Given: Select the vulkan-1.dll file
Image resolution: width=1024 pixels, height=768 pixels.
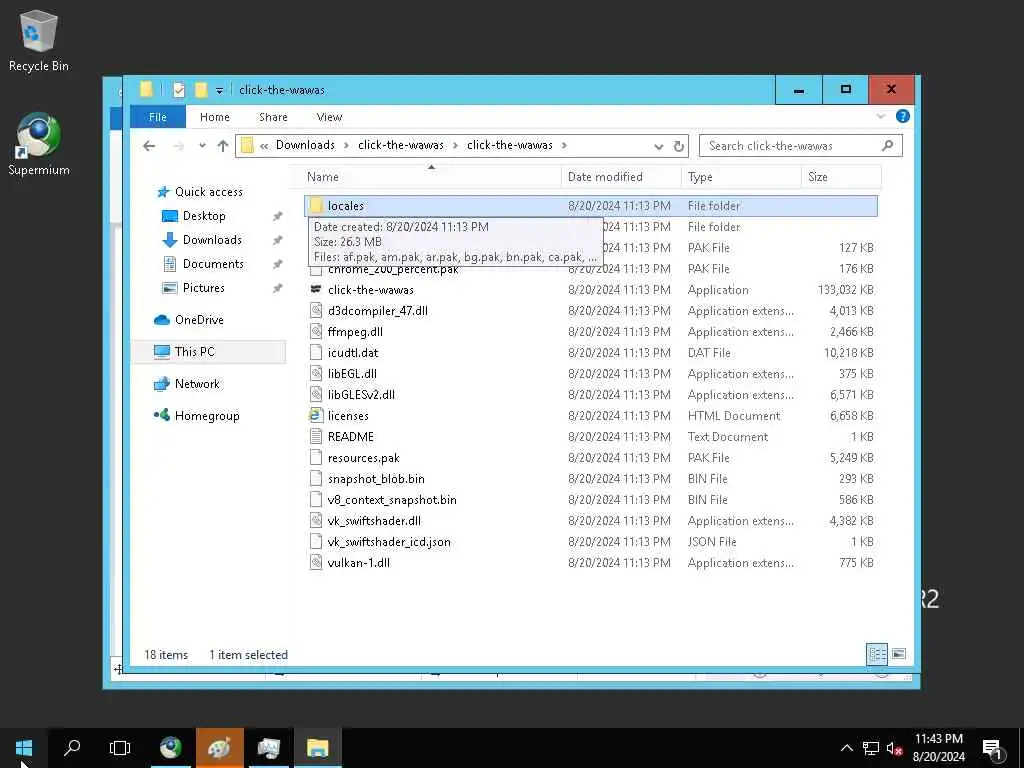Looking at the screenshot, I should coord(359,562).
